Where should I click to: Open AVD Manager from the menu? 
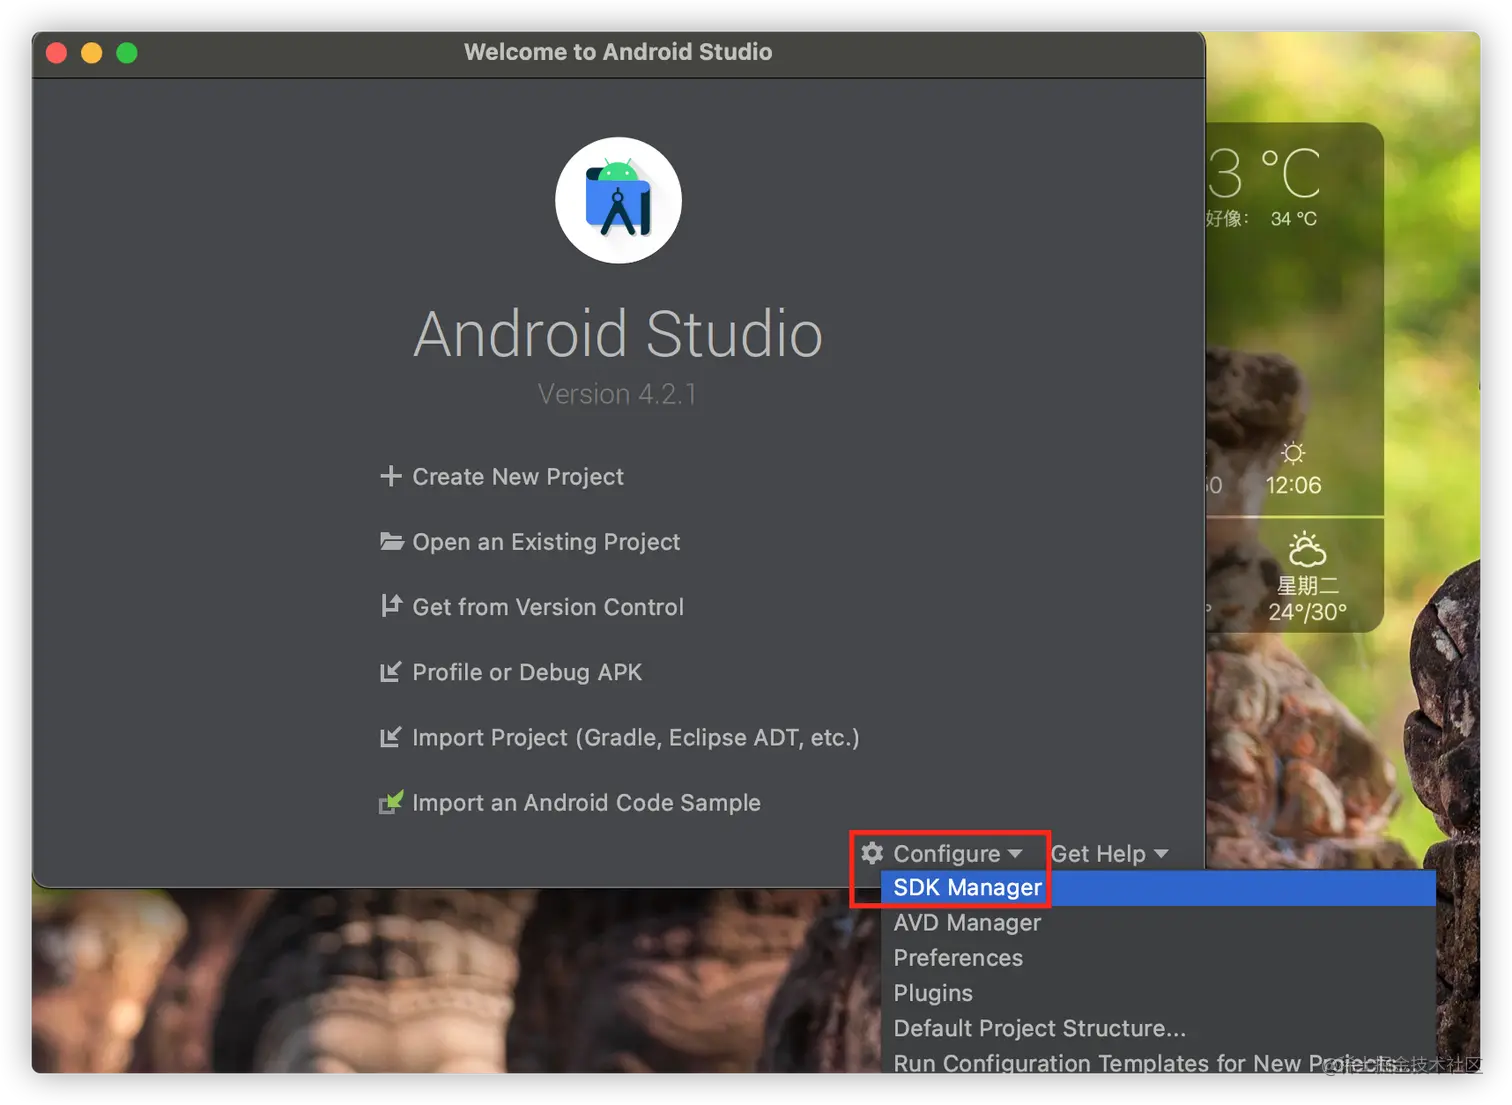1158,923
